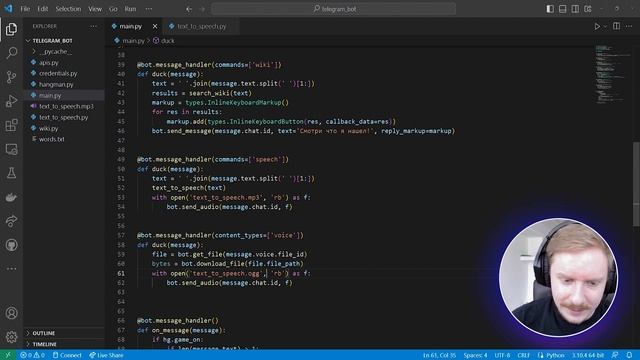Image resolution: width=640 pixels, height=360 pixels.
Task: Split the editor right
Action: coord(616,26)
